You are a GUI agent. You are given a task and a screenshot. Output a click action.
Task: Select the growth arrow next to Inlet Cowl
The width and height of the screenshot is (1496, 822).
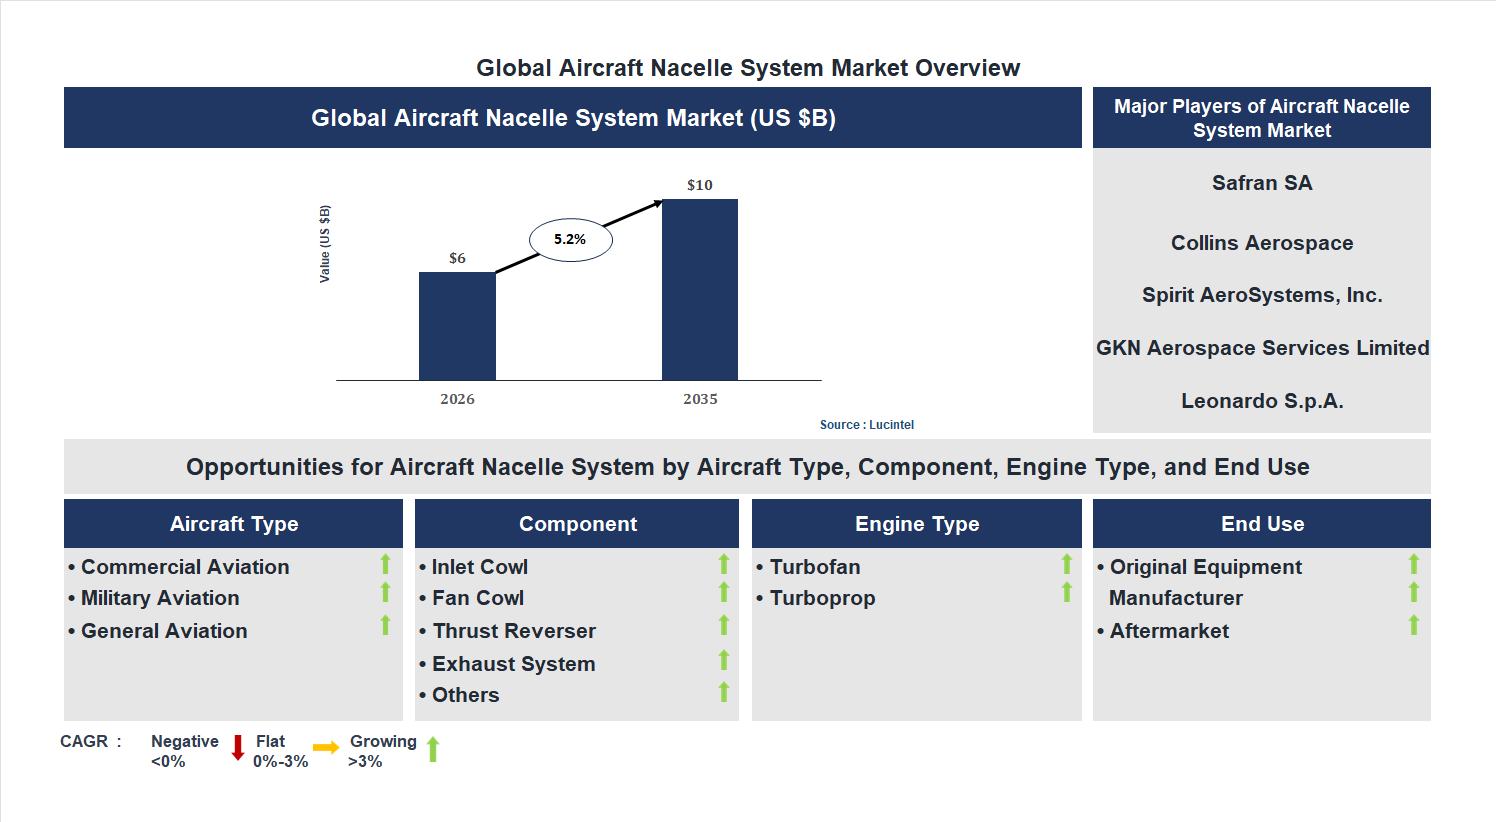pyautogui.click(x=724, y=565)
